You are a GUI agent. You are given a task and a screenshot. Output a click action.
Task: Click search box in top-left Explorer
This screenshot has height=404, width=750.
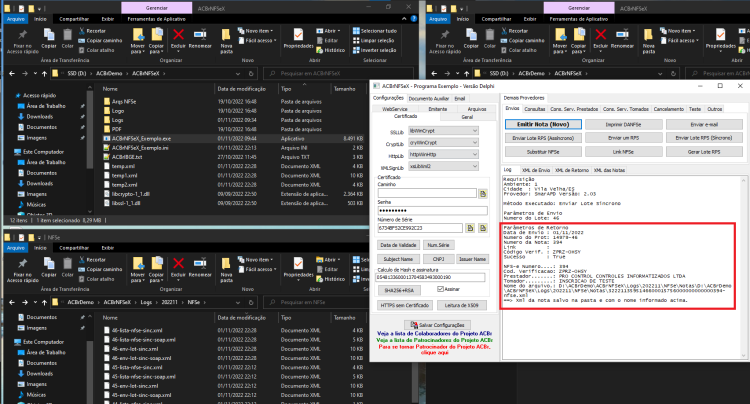click(x=340, y=74)
